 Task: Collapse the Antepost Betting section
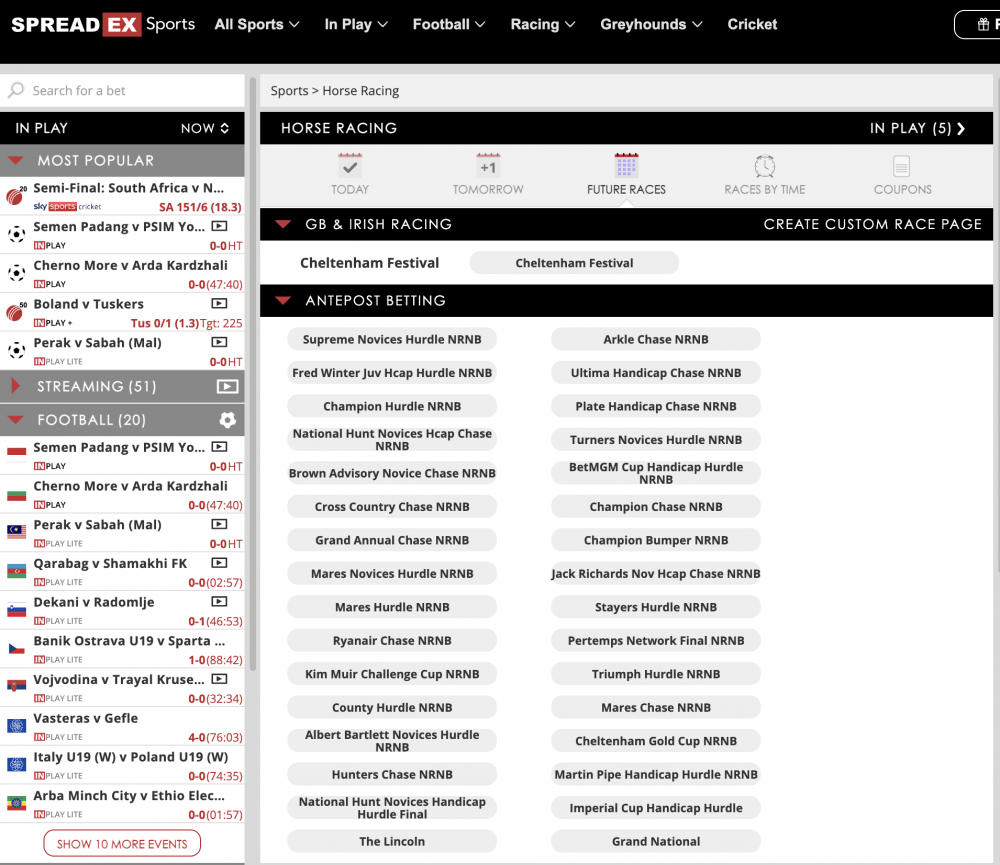point(284,300)
